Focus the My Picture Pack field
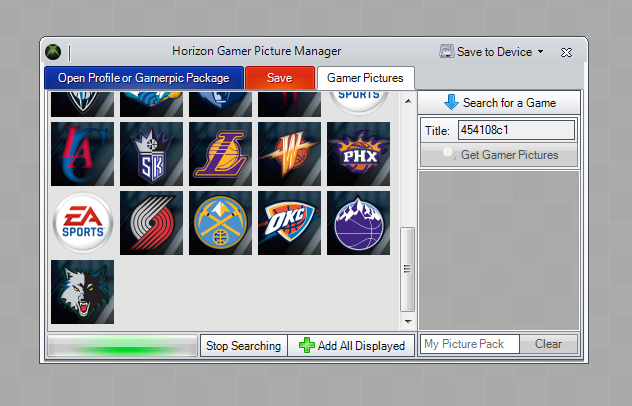The image size is (632, 406). pyautogui.click(x=470, y=344)
